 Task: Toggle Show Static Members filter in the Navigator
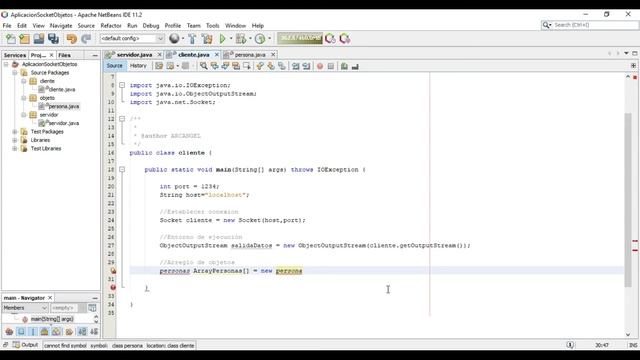tap(33, 332)
